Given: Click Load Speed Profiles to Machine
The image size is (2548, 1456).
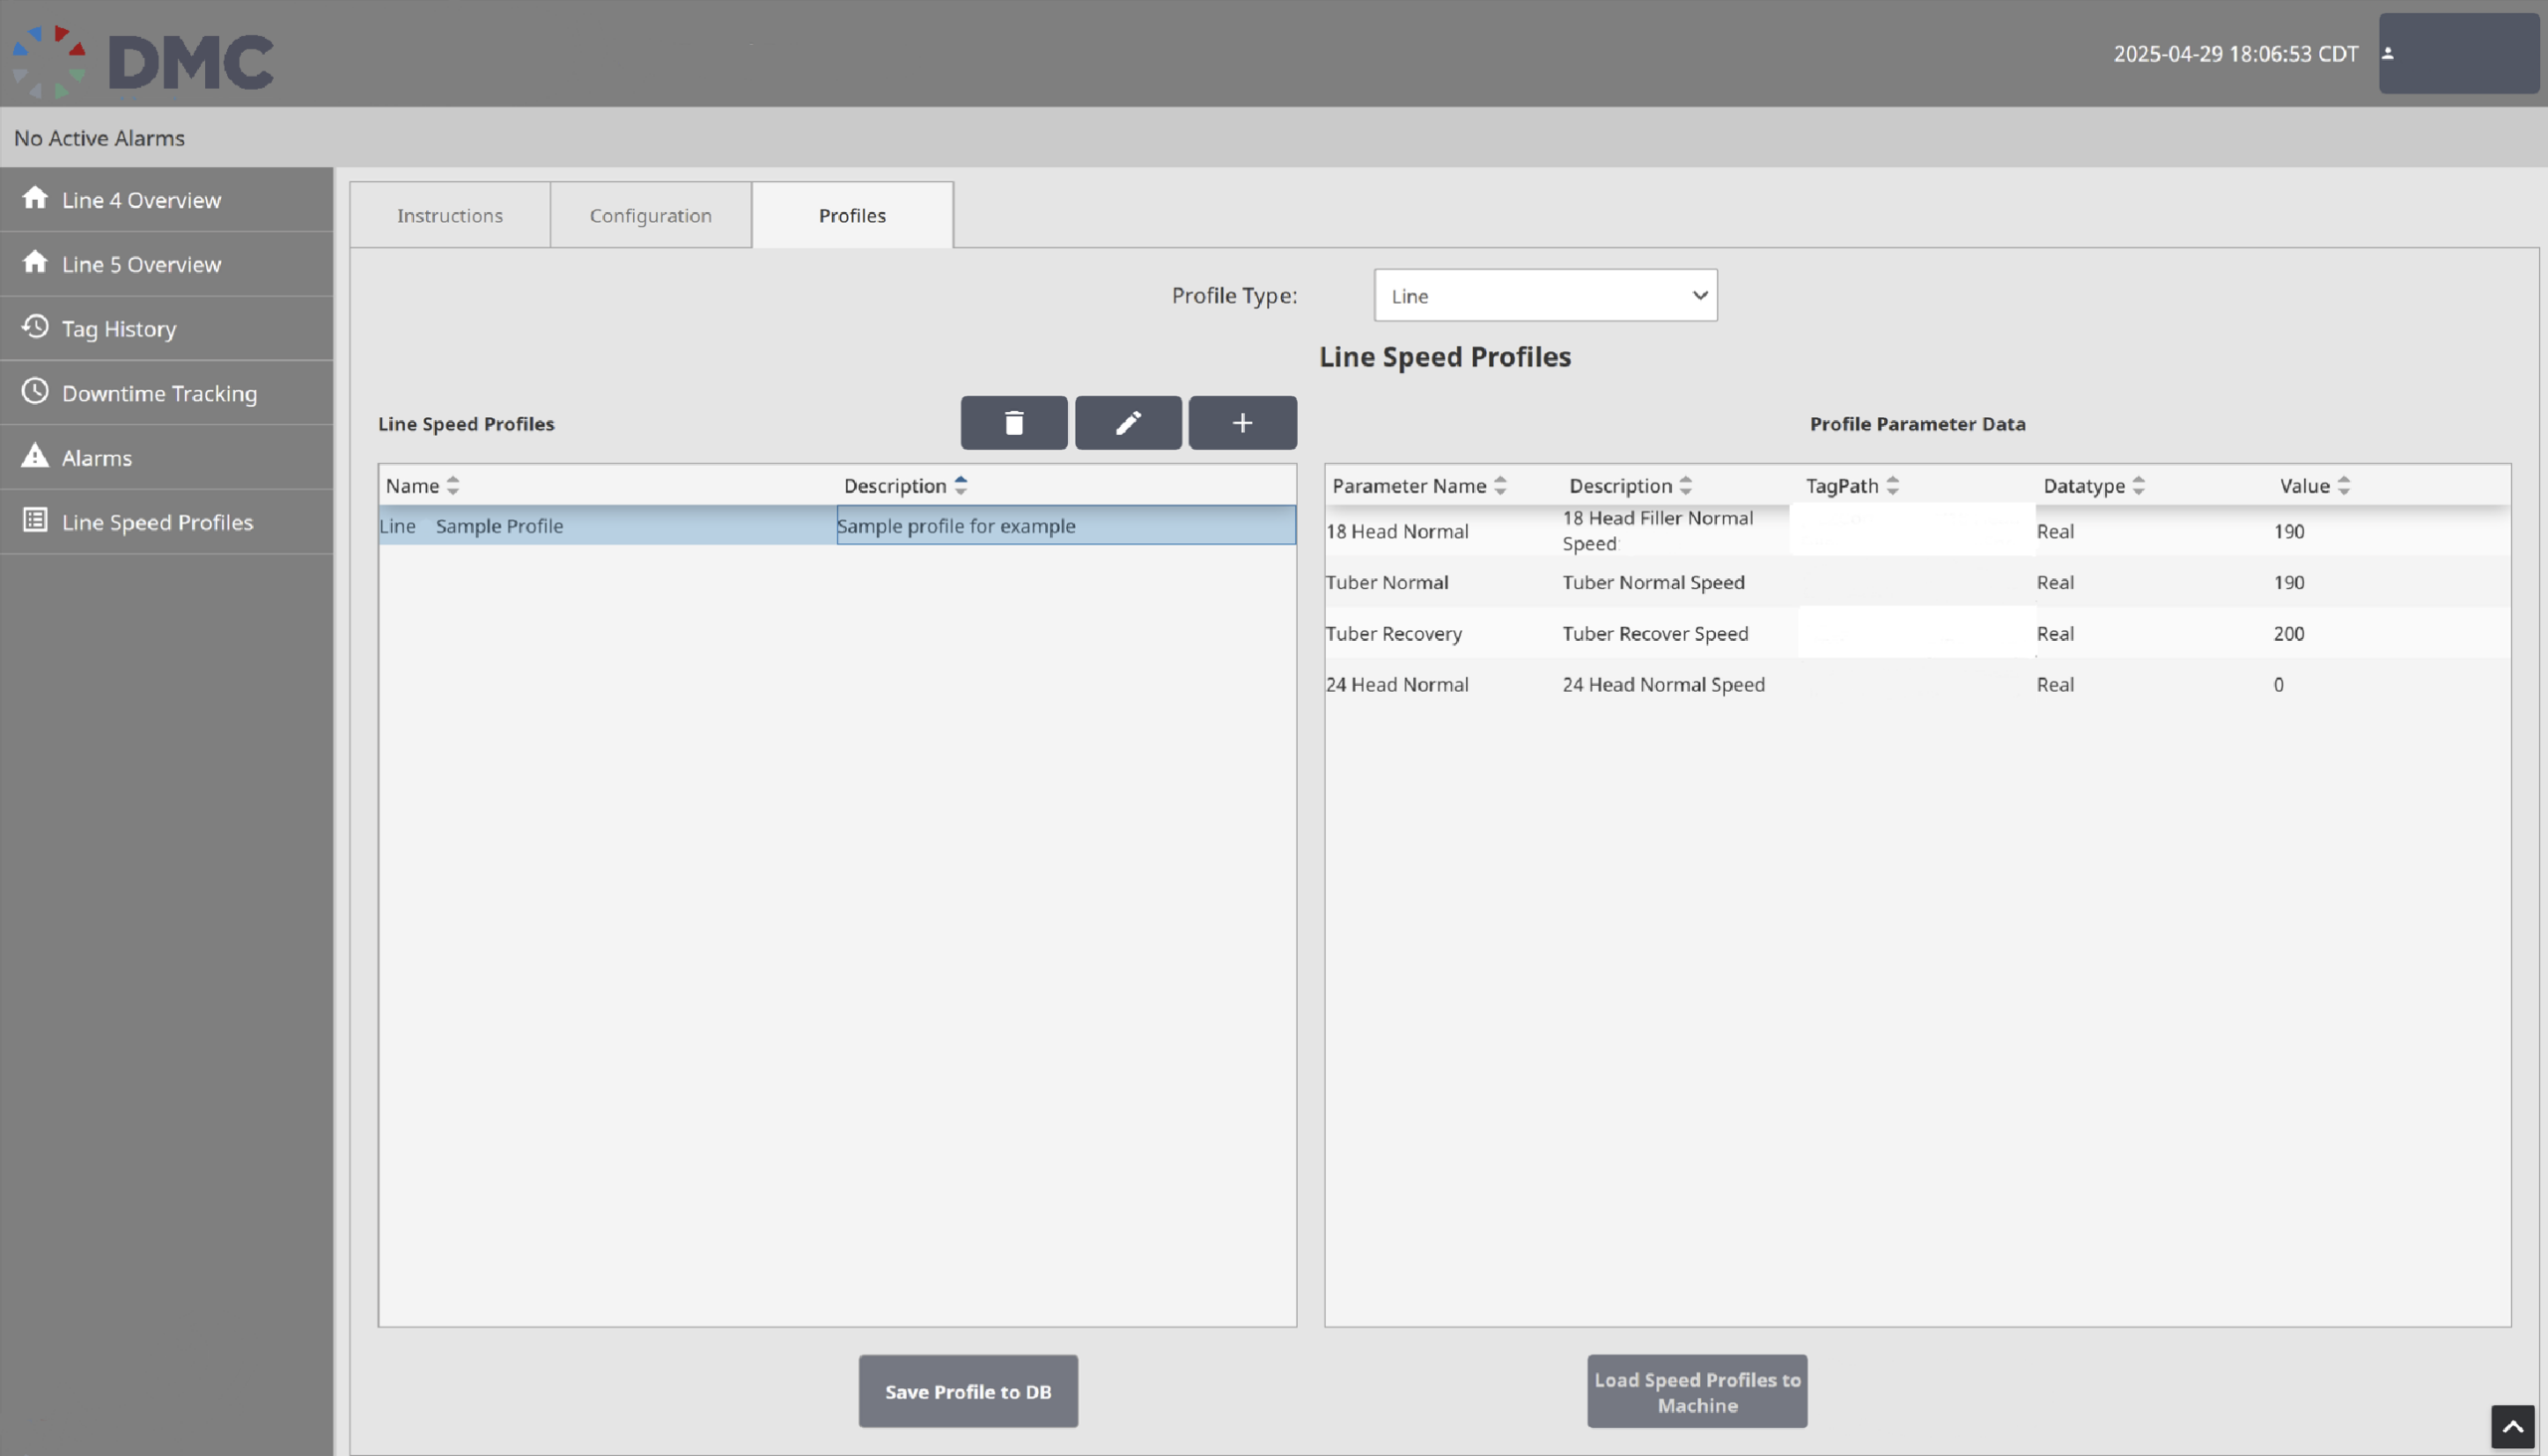Looking at the screenshot, I should (1698, 1392).
